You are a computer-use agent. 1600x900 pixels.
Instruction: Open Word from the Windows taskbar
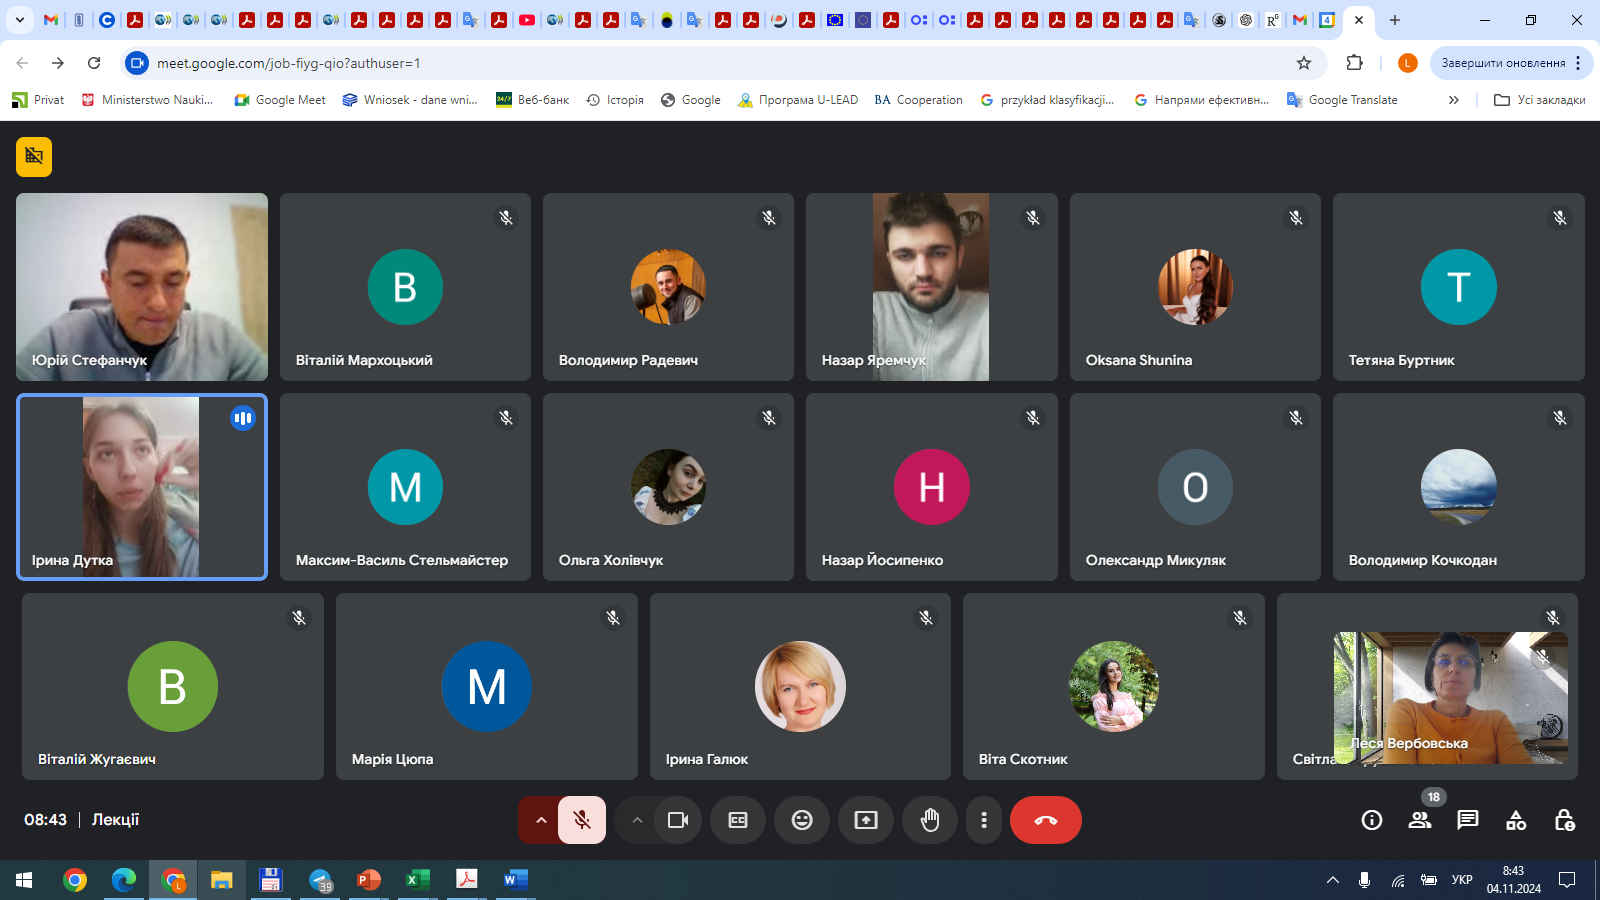coord(514,880)
